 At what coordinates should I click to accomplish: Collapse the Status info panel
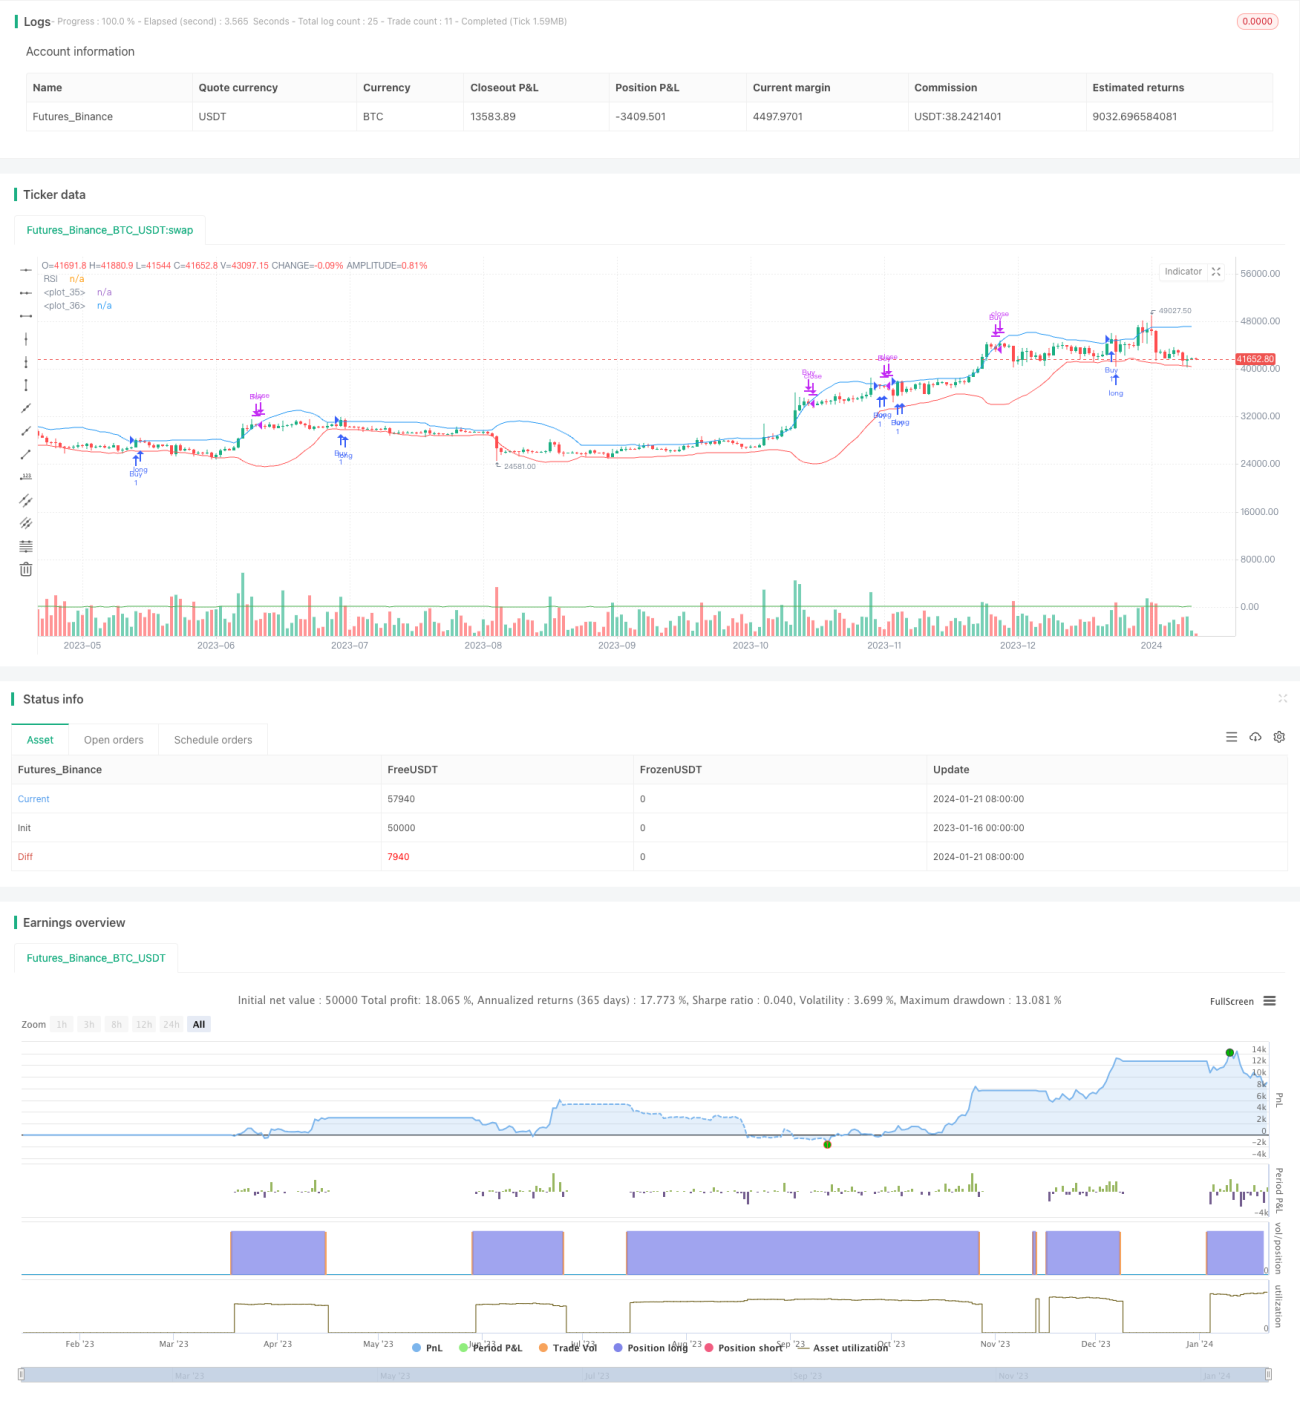click(1282, 699)
